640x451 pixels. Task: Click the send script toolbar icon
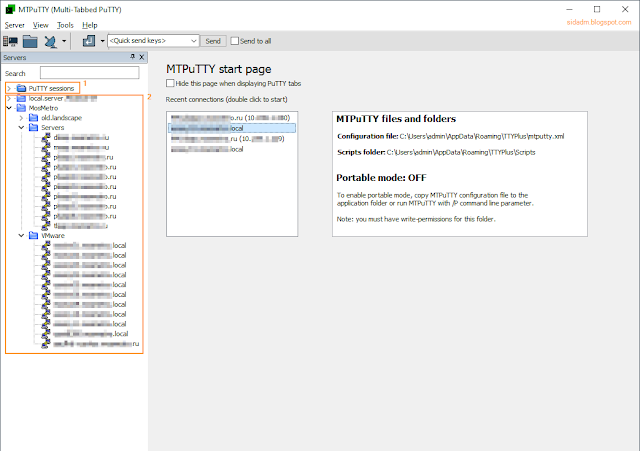point(89,41)
